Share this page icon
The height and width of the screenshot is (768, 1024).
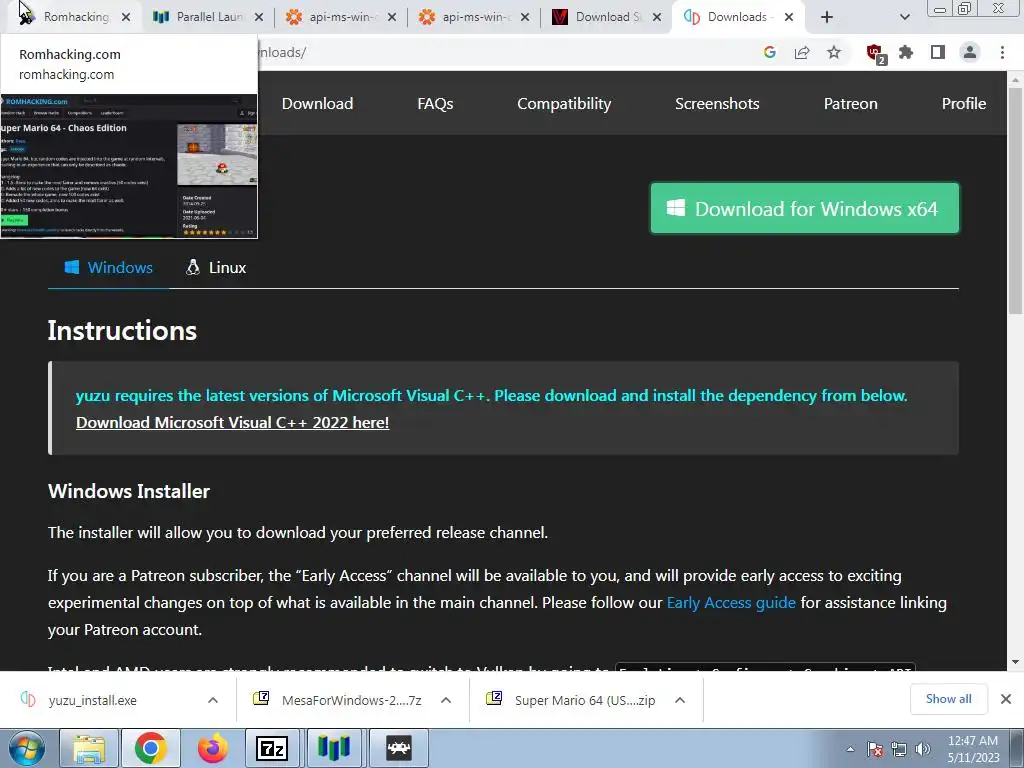point(802,52)
